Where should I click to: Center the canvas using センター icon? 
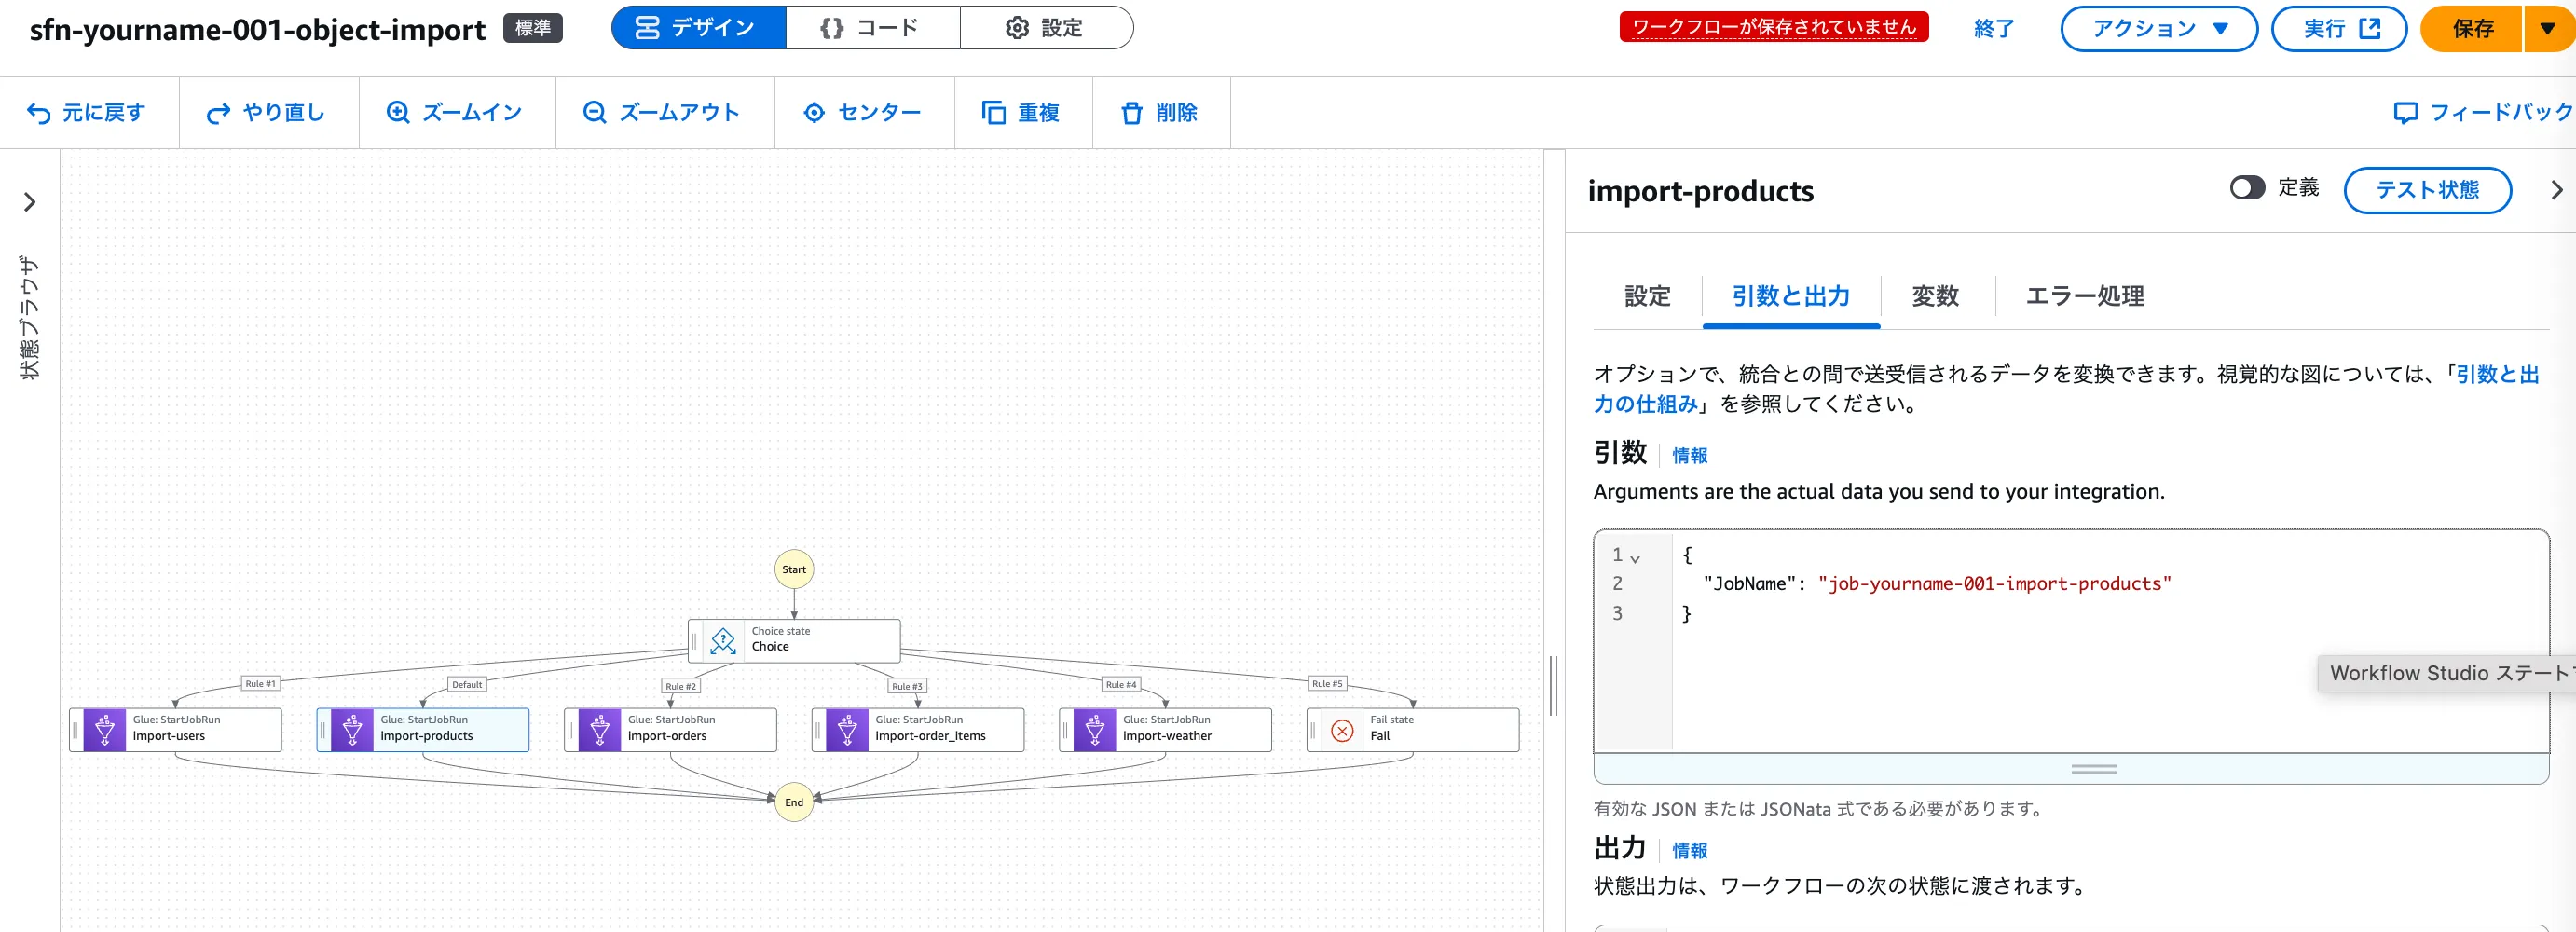pyautogui.click(x=814, y=113)
